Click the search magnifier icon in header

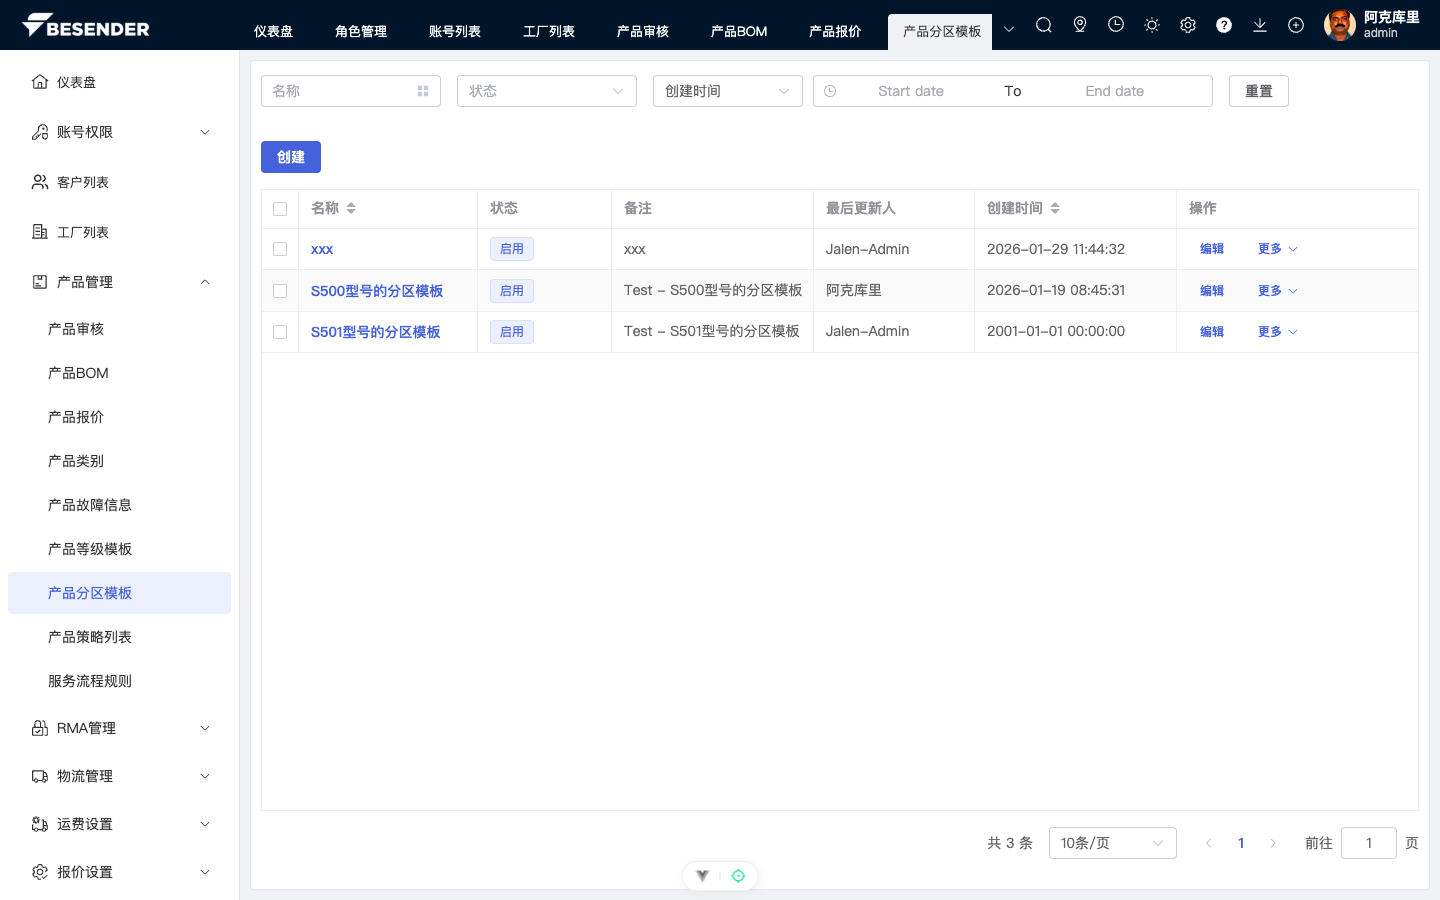click(1044, 25)
